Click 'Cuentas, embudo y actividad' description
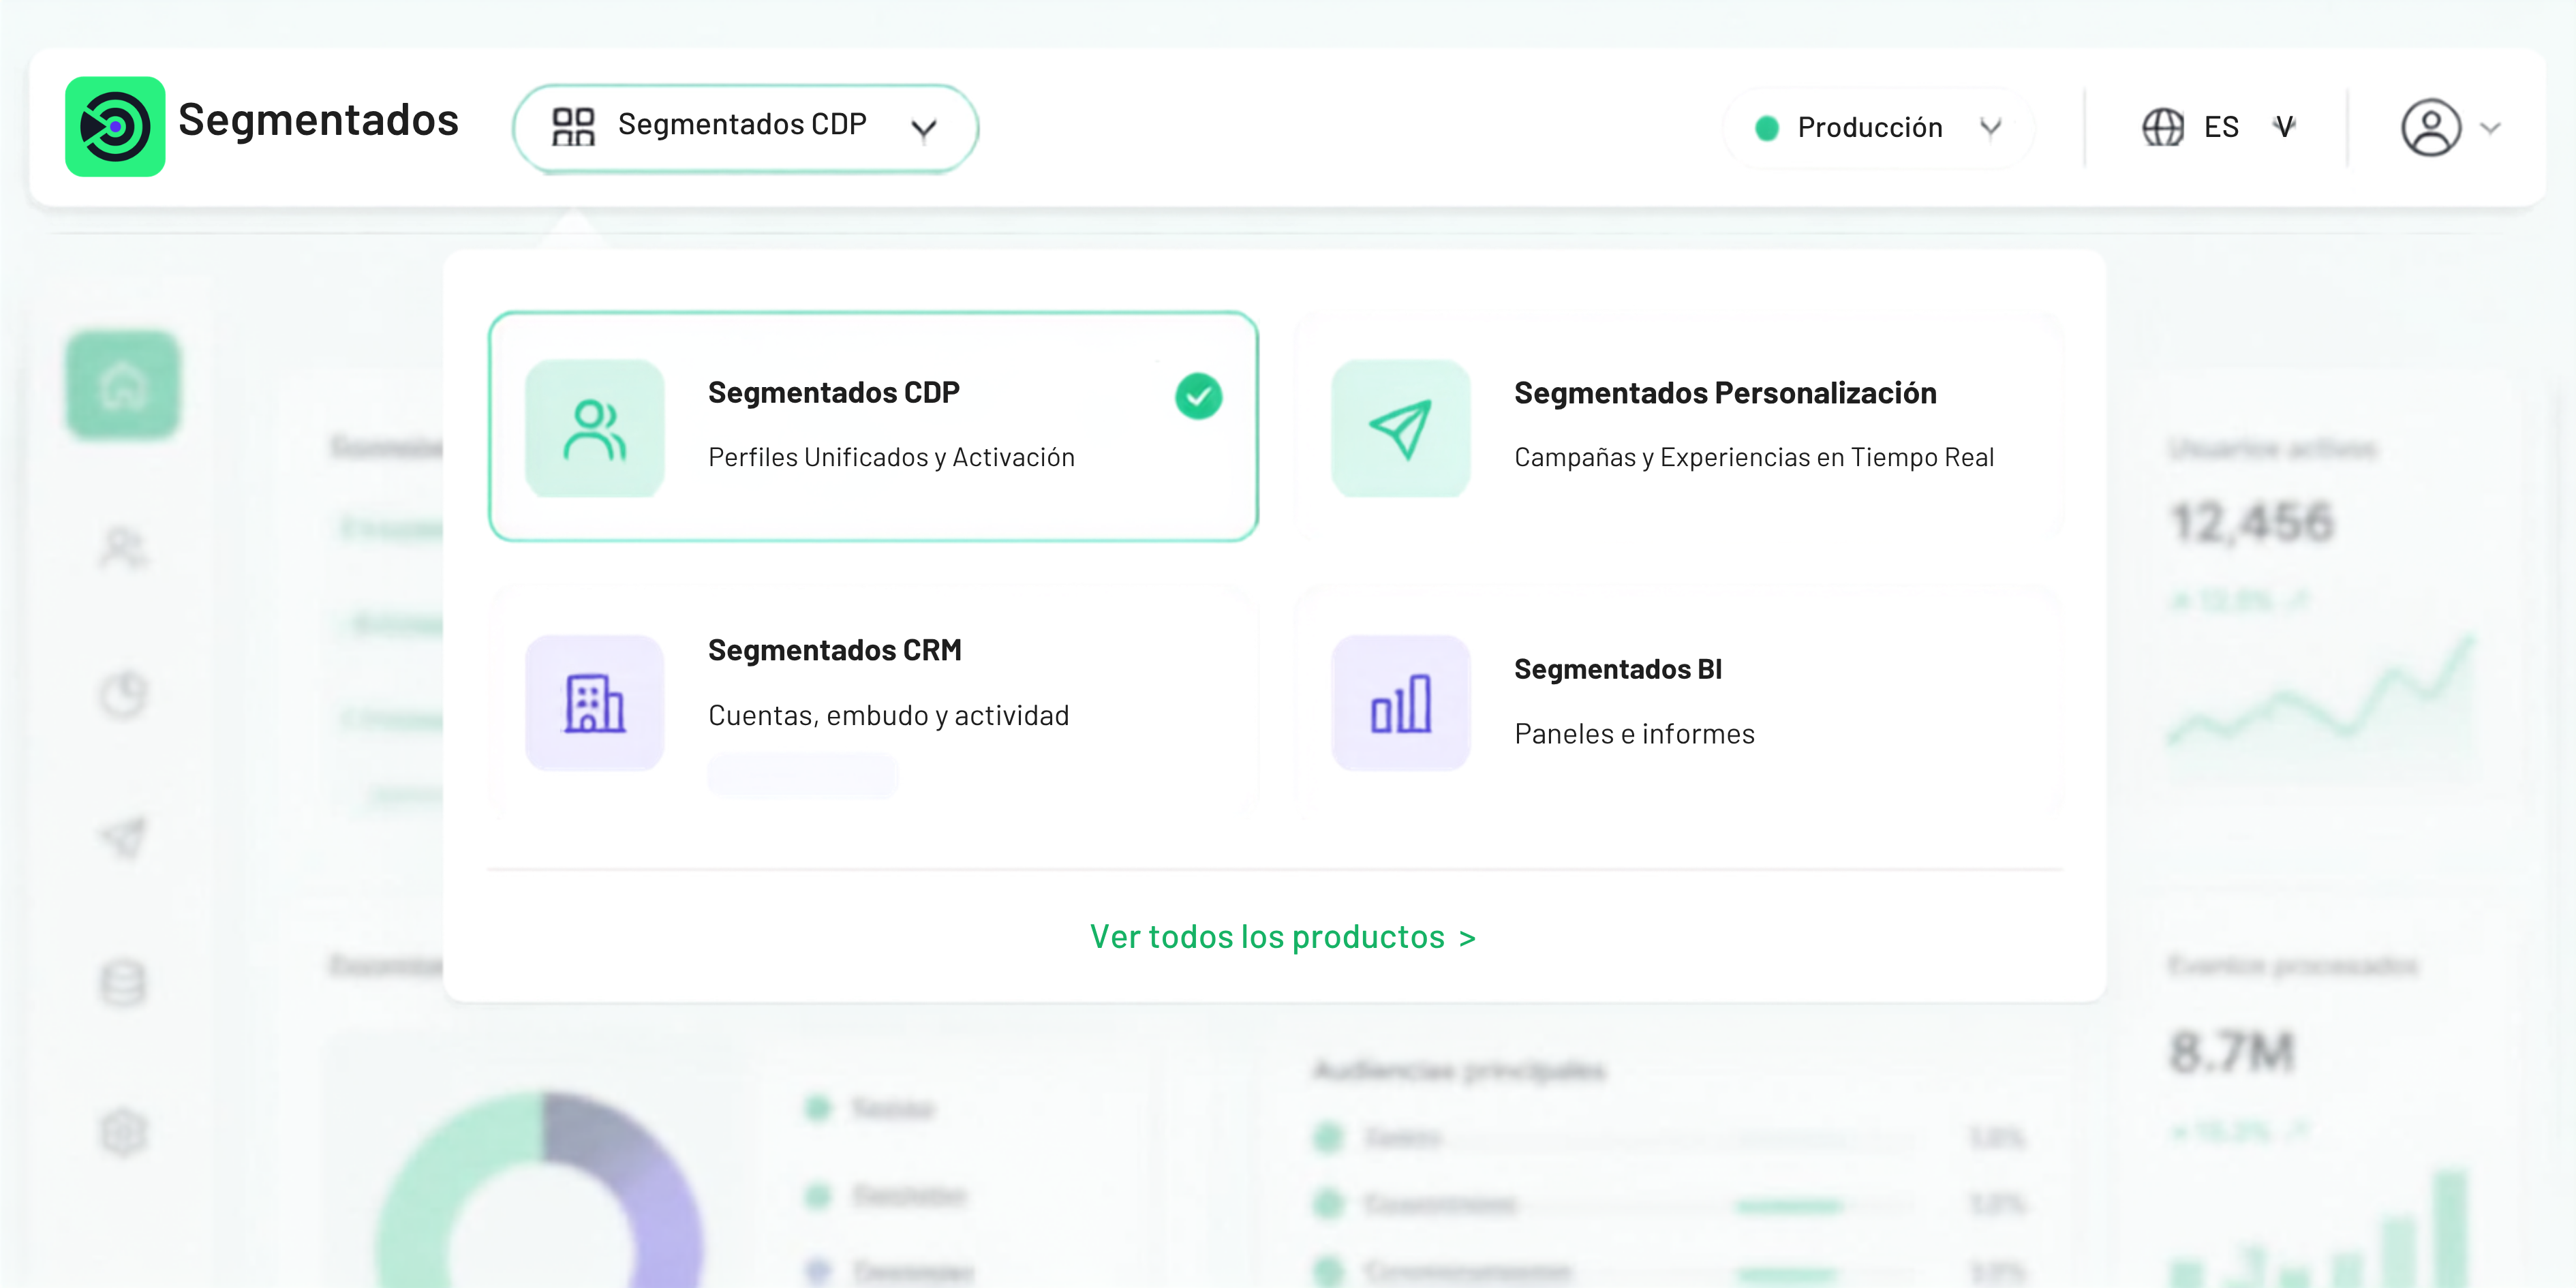Viewport: 2576px width, 1288px height. click(888, 716)
